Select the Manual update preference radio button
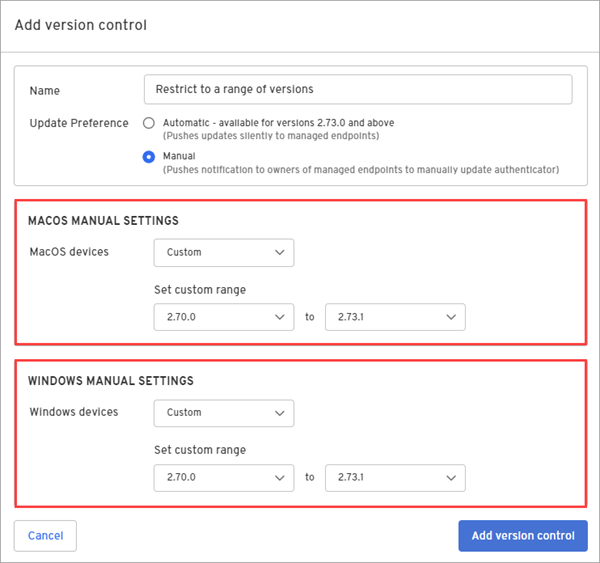Viewport: 600px width, 563px height. pyautogui.click(x=149, y=156)
